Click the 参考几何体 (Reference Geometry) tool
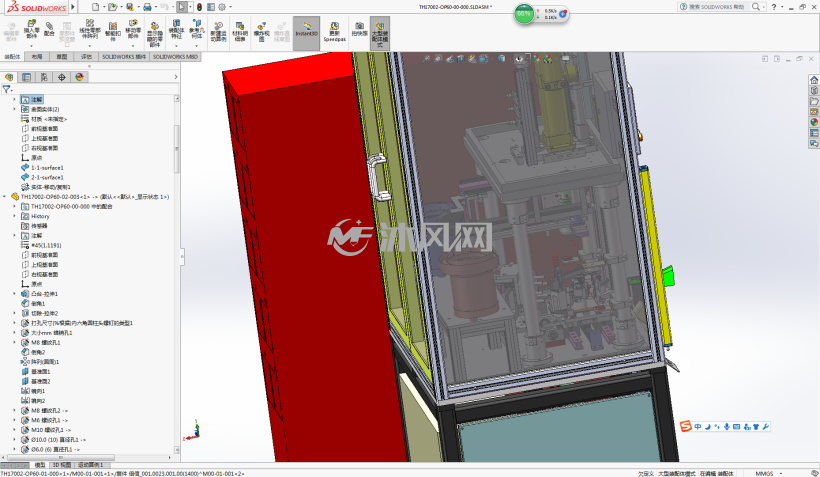 point(197,29)
